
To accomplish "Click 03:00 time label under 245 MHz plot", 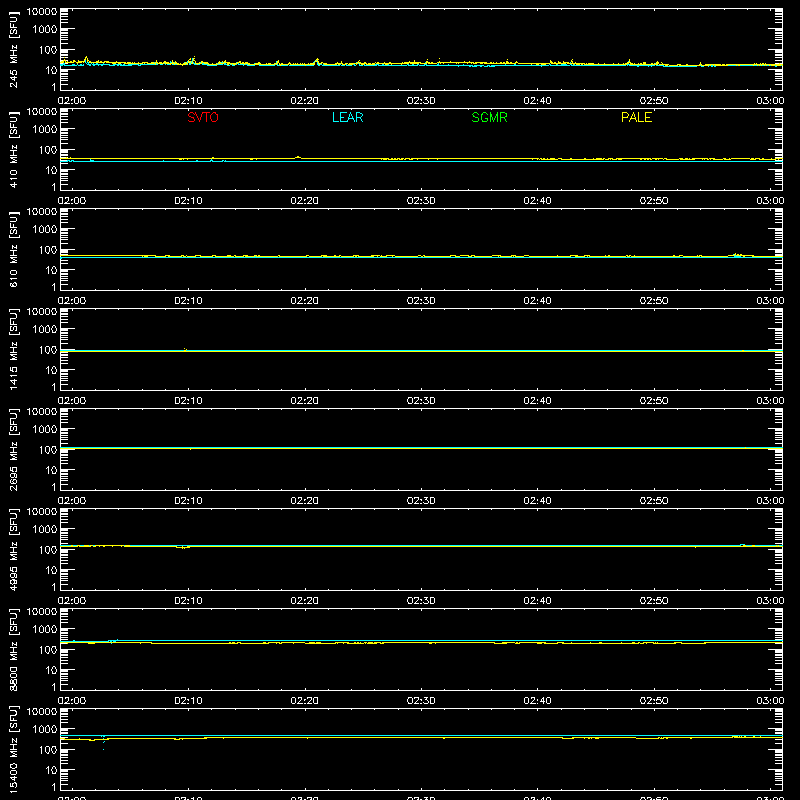I will (x=770, y=101).
